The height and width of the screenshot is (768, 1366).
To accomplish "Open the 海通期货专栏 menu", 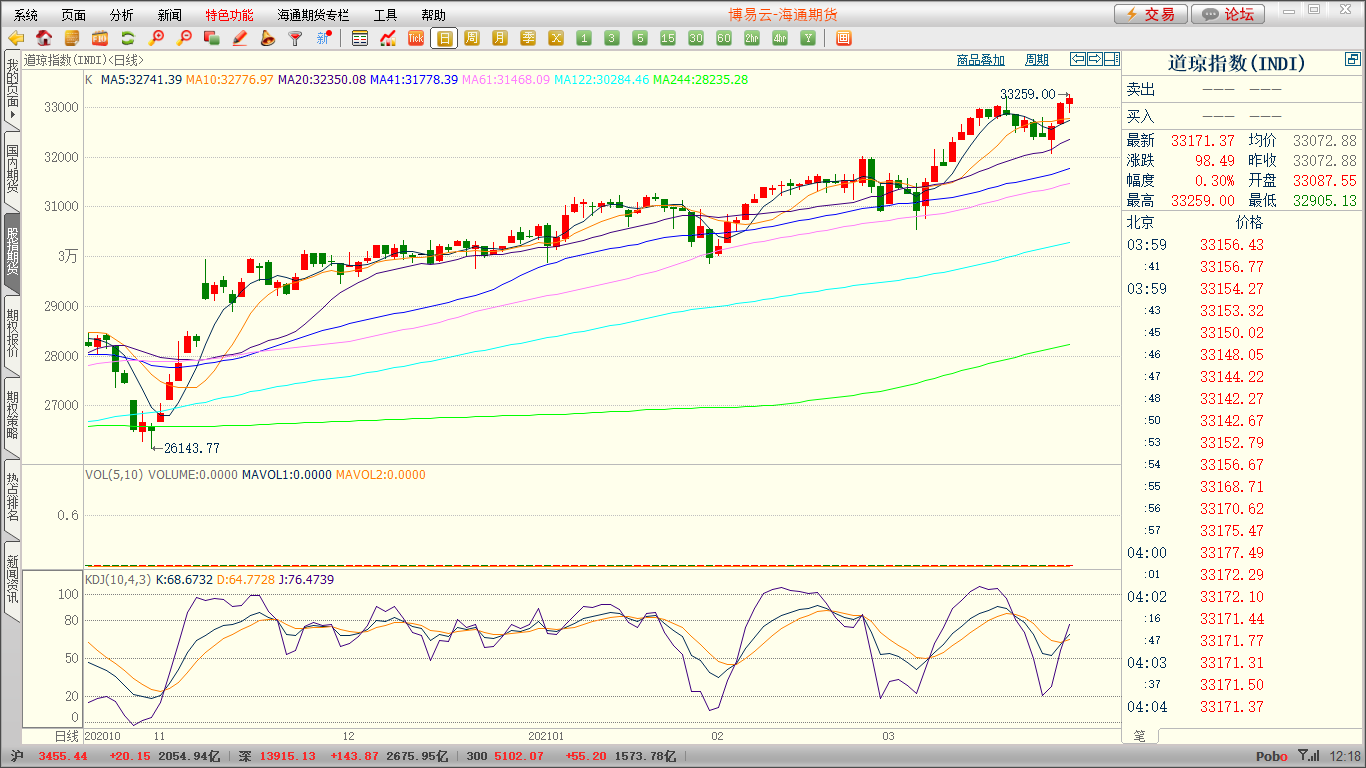I will 314,15.
